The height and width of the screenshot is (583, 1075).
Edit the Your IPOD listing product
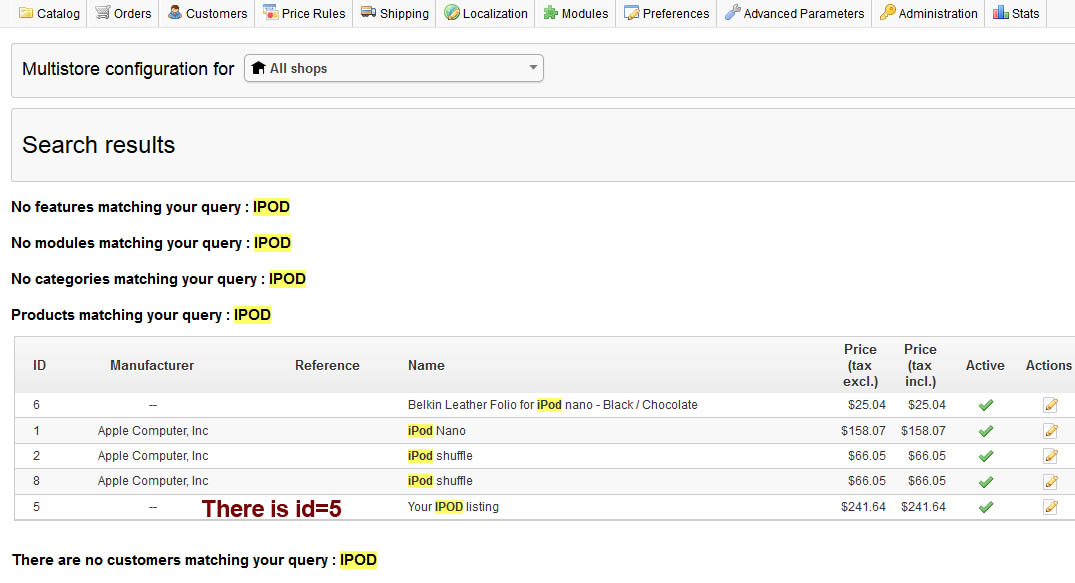1050,507
